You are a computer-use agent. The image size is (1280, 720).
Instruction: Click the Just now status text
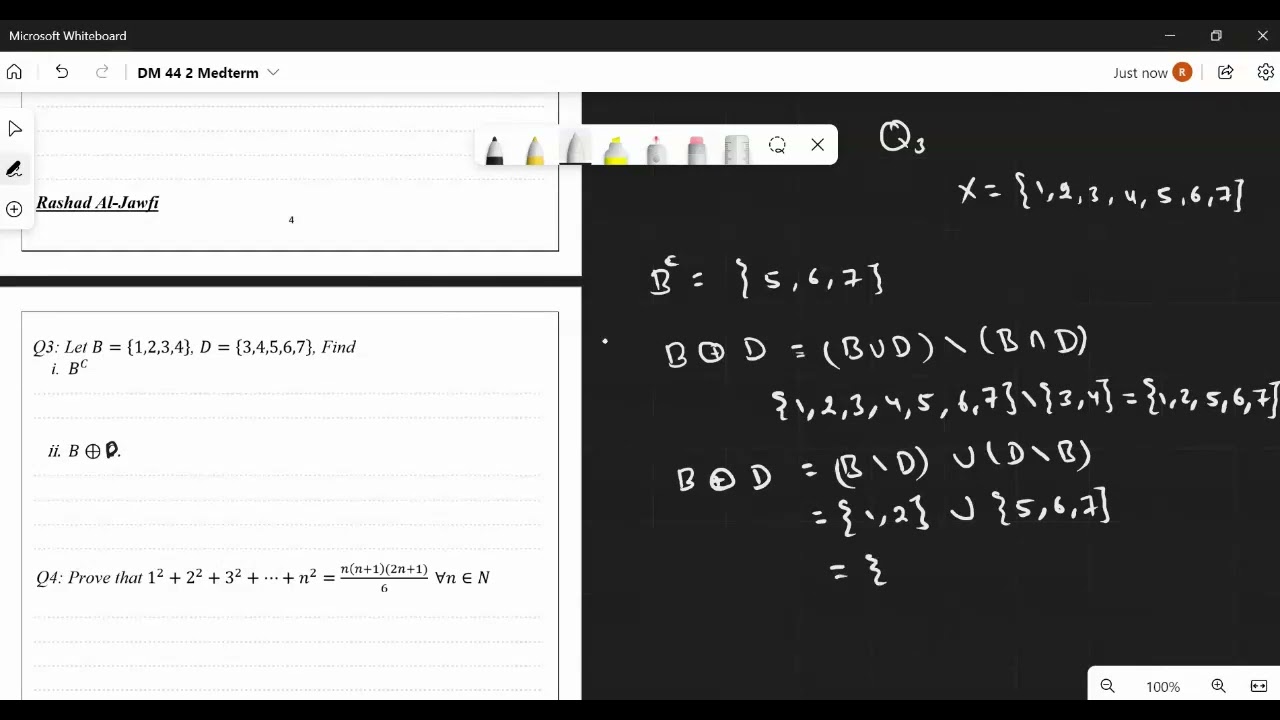[x=1140, y=73]
